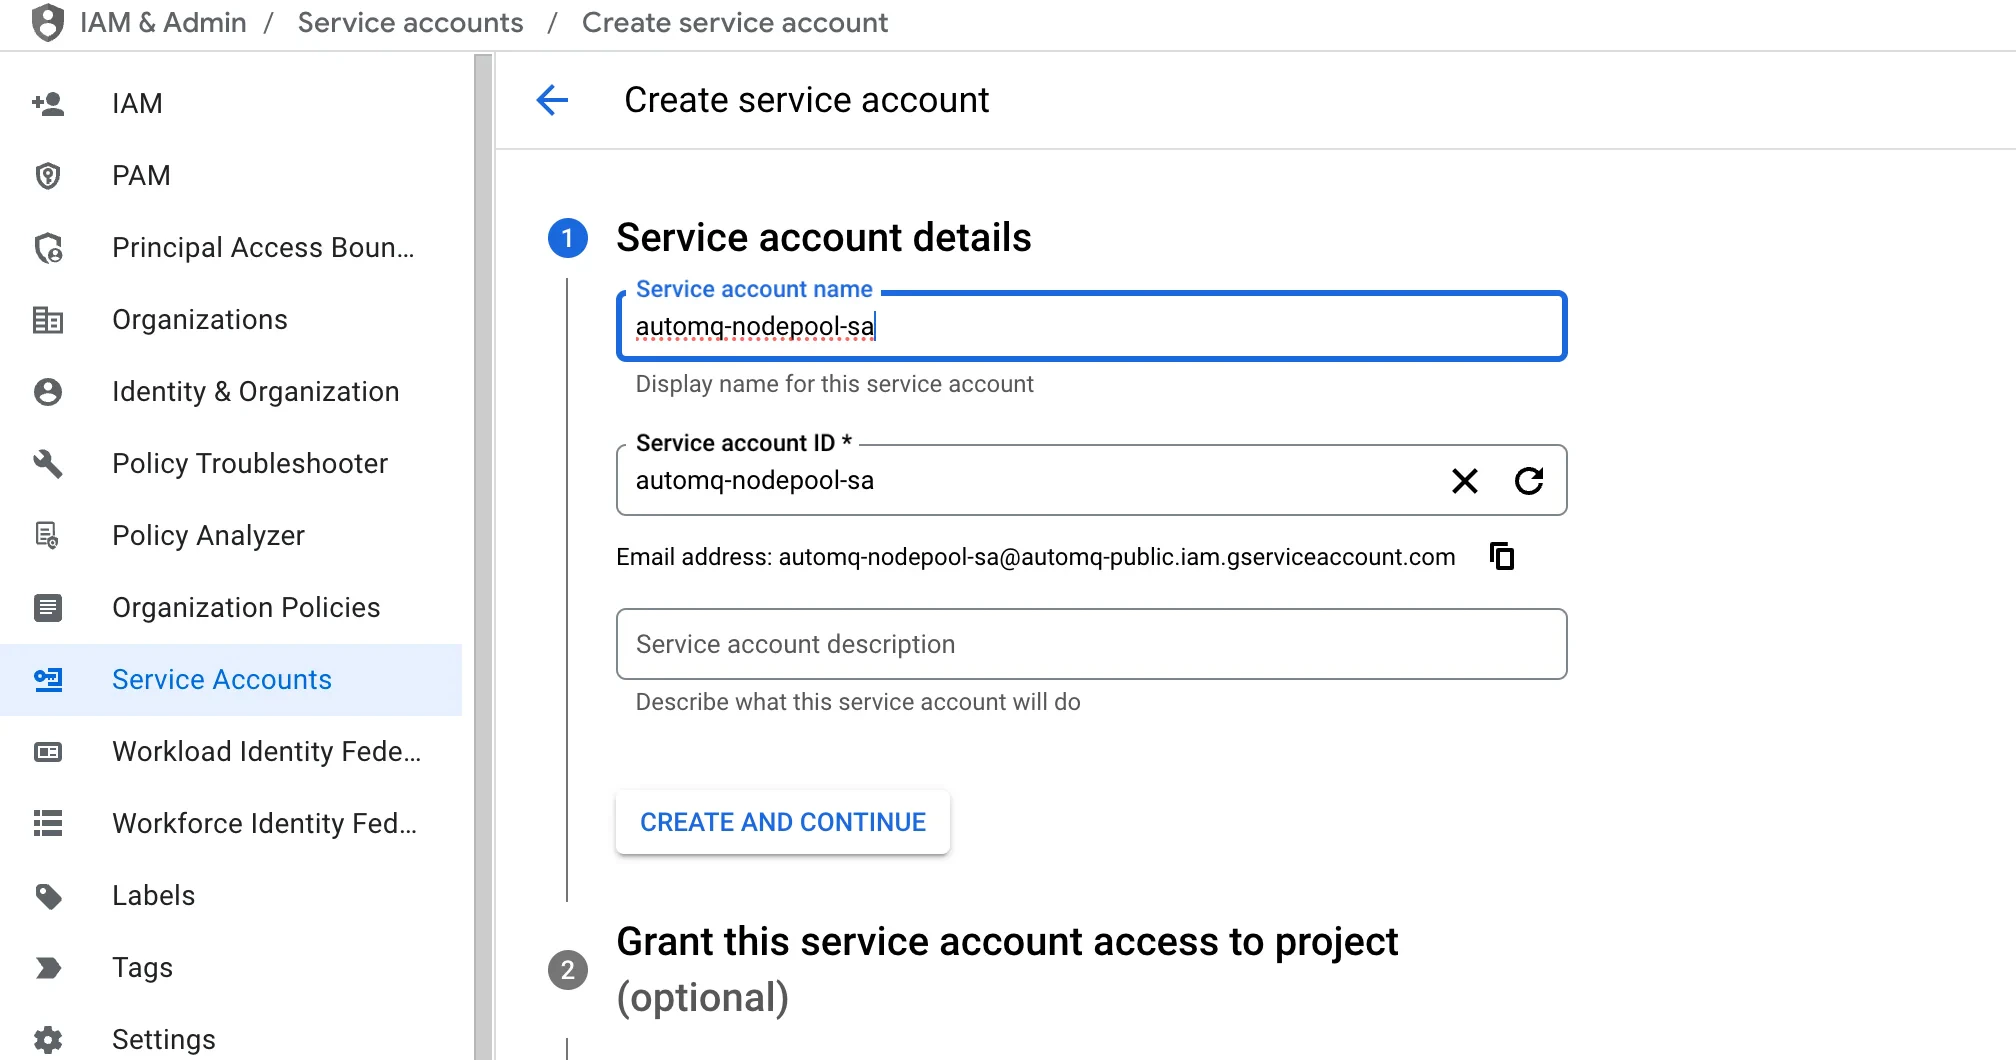The width and height of the screenshot is (2016, 1060).
Task: Click the PAM shield icon
Action: pos(48,175)
